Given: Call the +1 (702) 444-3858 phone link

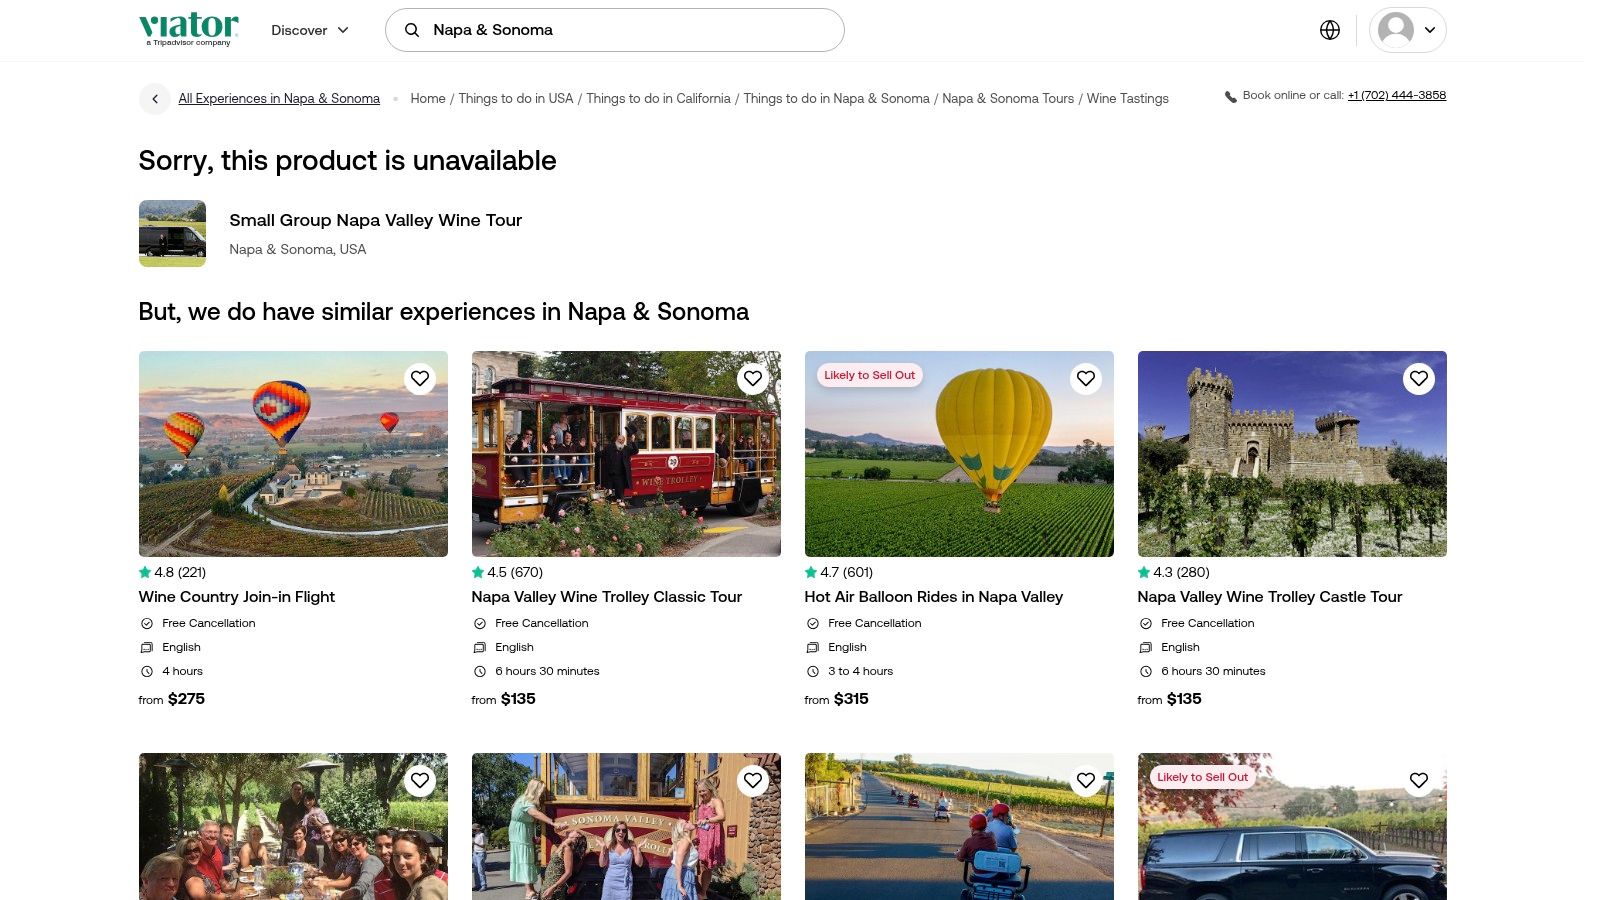Looking at the screenshot, I should click(x=1397, y=96).
